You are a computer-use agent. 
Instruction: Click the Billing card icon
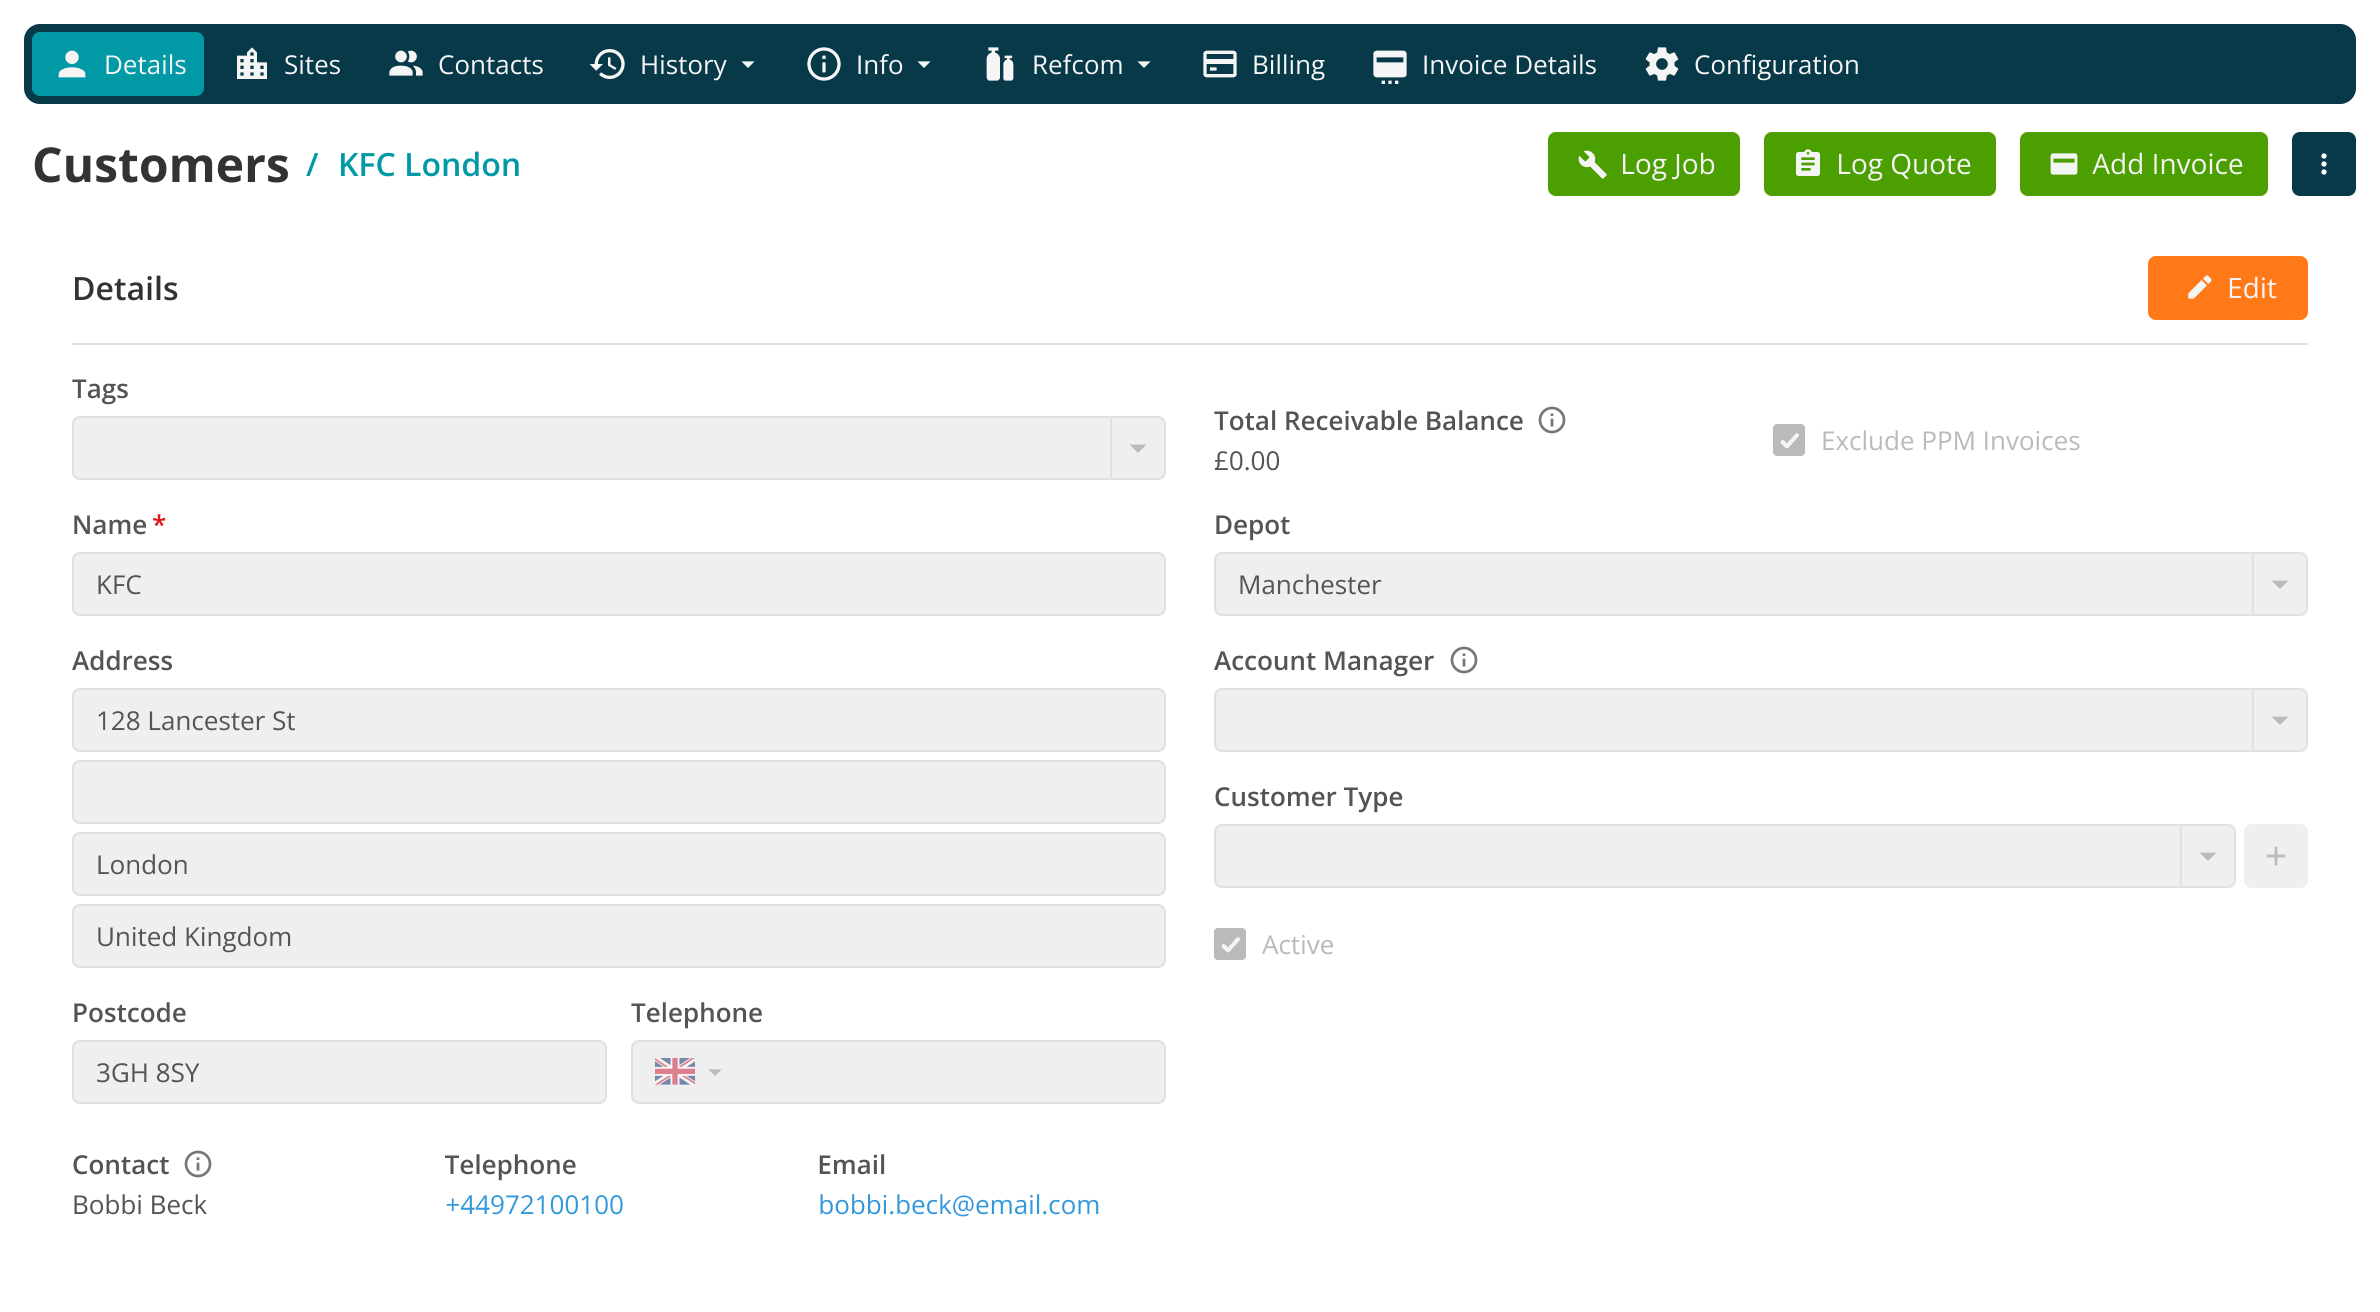coord(1220,64)
